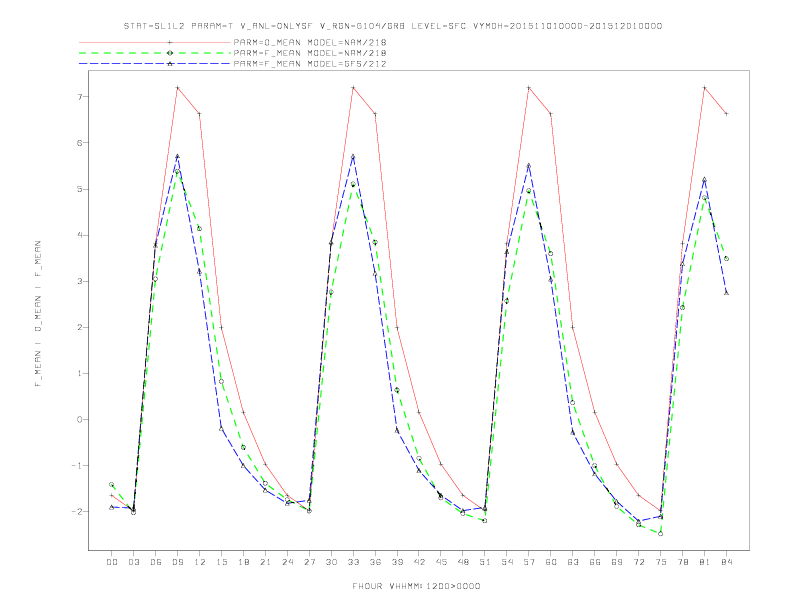Click x-axis forecast hour label 48
Viewport: 792px width, 612px height.
click(463, 562)
